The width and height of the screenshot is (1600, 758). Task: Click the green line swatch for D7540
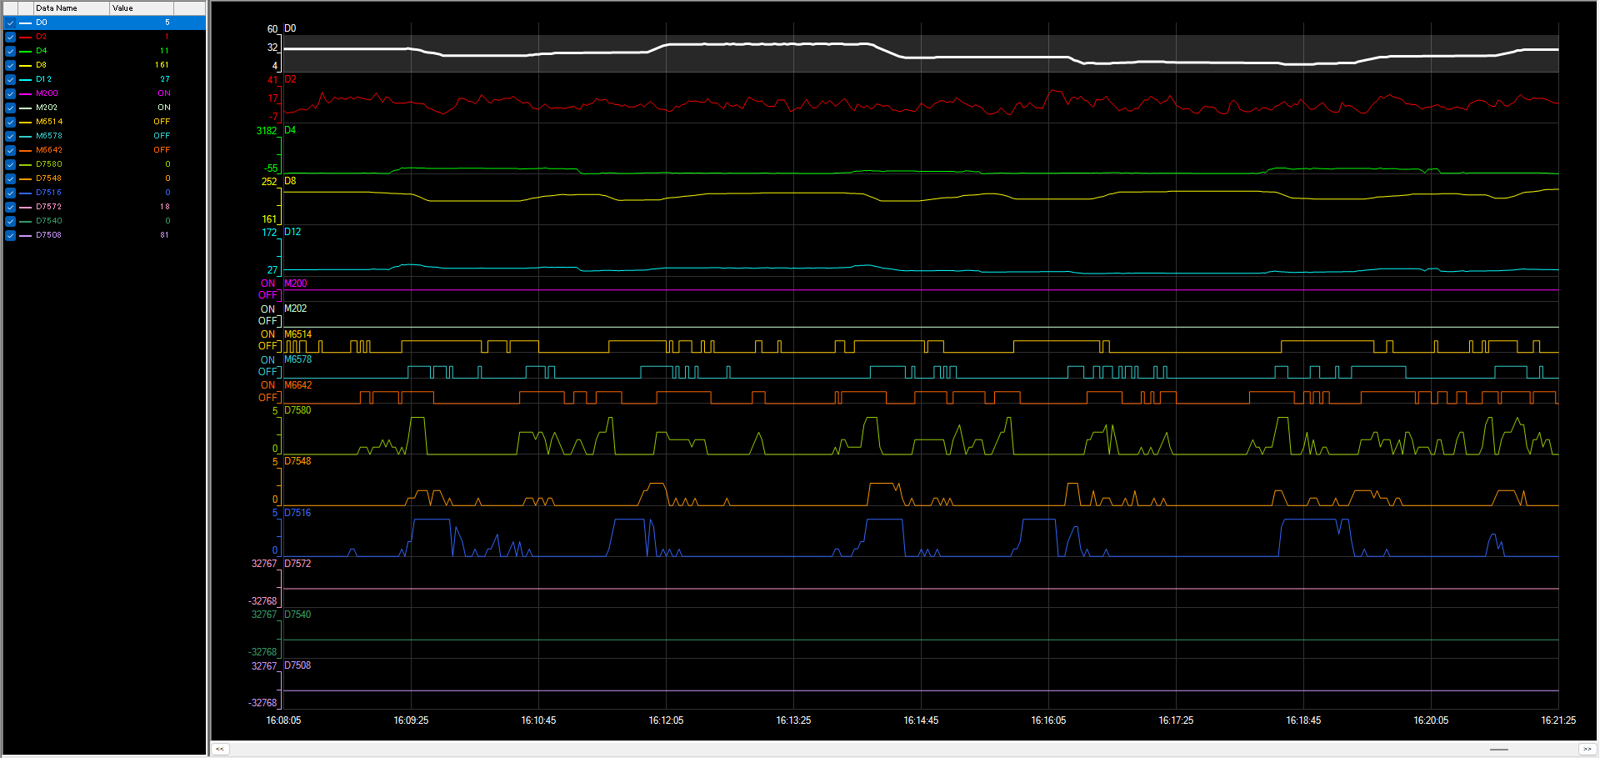pos(25,221)
